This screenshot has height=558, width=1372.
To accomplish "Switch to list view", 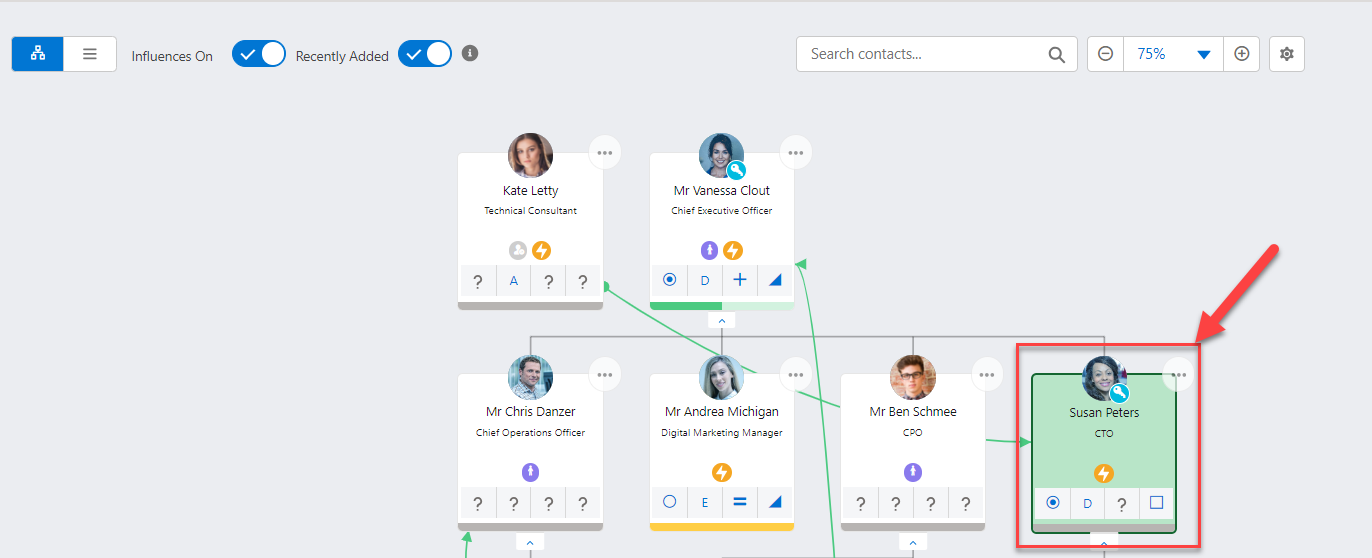I will click(x=90, y=54).
